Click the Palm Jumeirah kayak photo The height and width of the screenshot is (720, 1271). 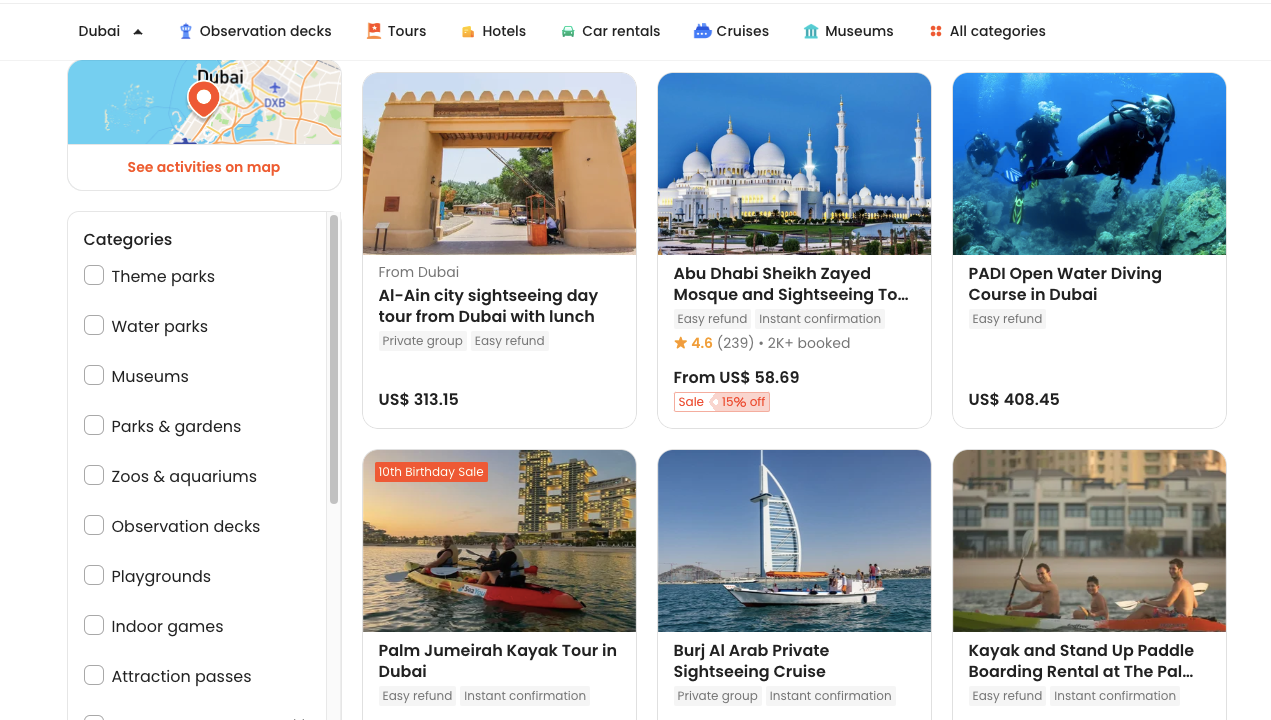(x=499, y=541)
